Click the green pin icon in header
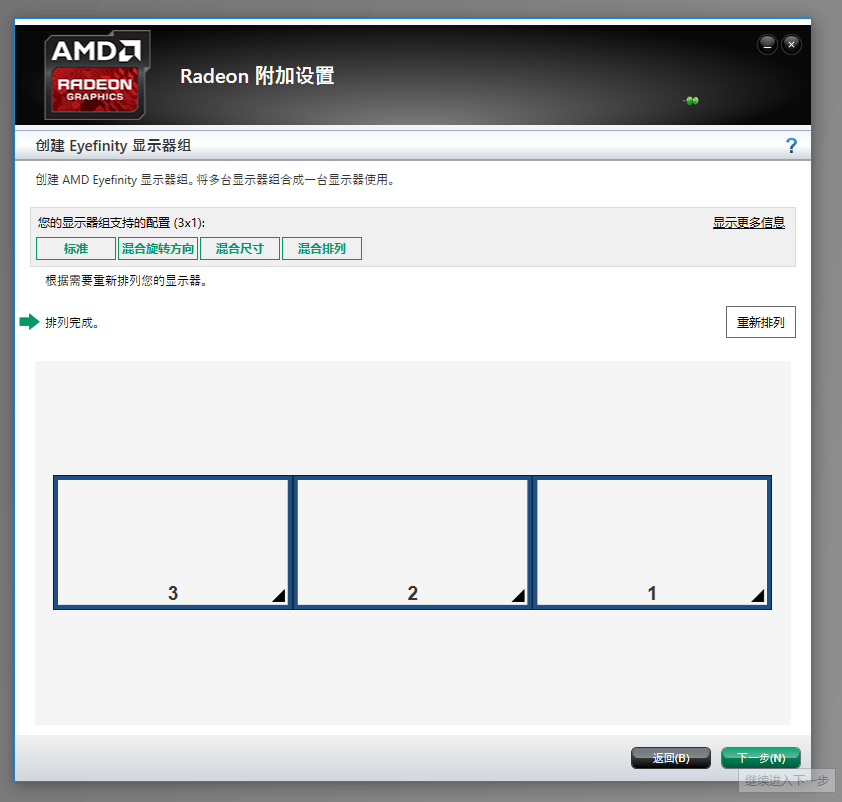Viewport: 842px width, 802px height. pos(691,100)
